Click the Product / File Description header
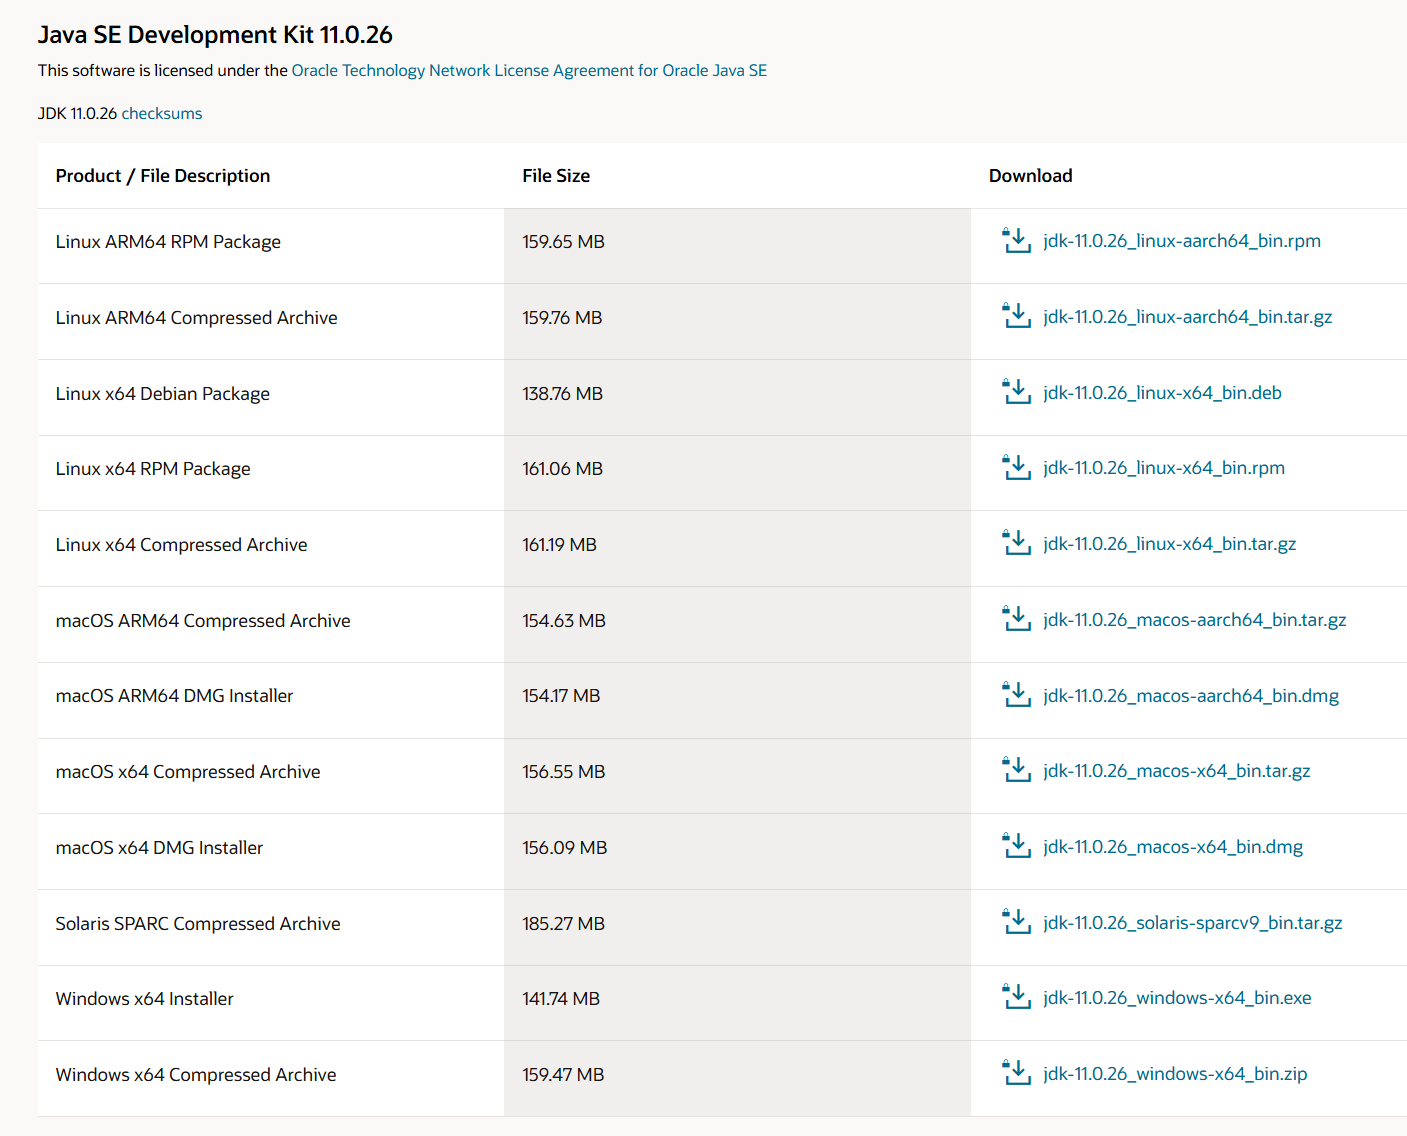Image resolution: width=1407 pixels, height=1136 pixels. pyautogui.click(x=163, y=176)
